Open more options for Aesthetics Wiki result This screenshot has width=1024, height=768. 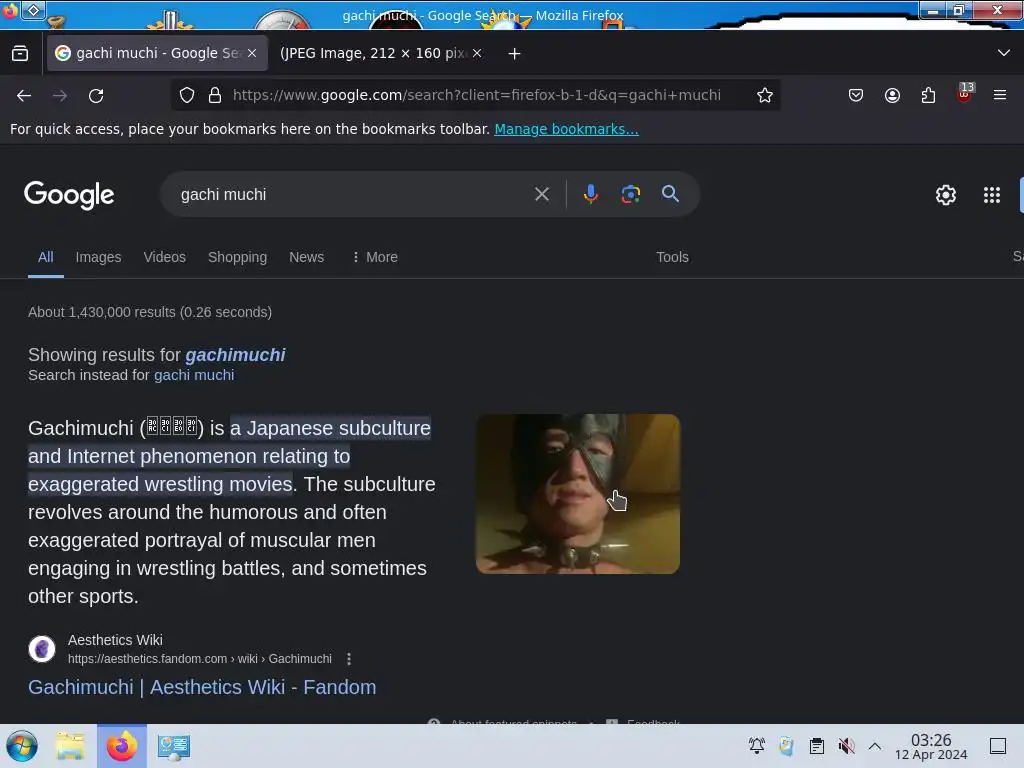click(x=349, y=659)
